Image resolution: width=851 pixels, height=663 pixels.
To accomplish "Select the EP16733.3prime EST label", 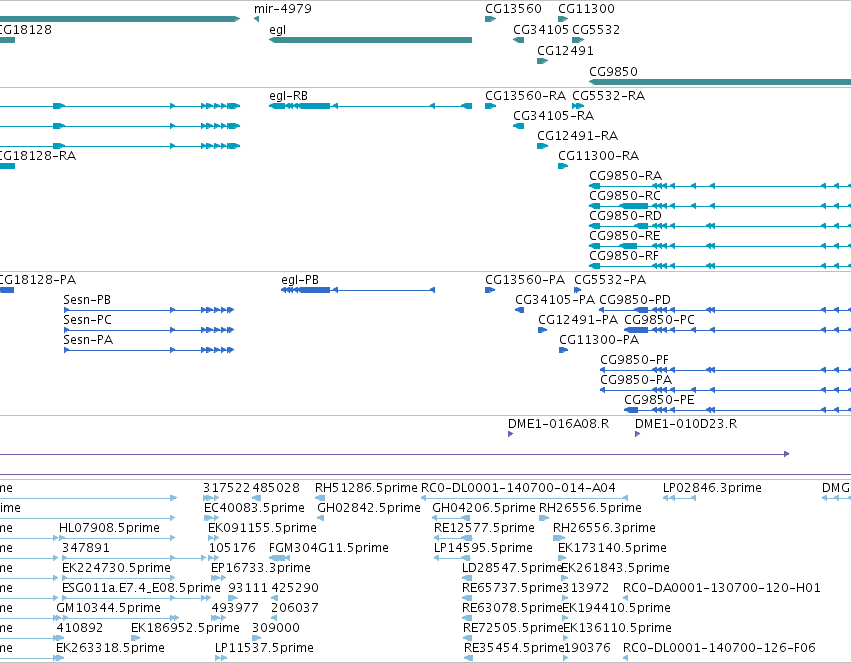I will click(261, 568).
